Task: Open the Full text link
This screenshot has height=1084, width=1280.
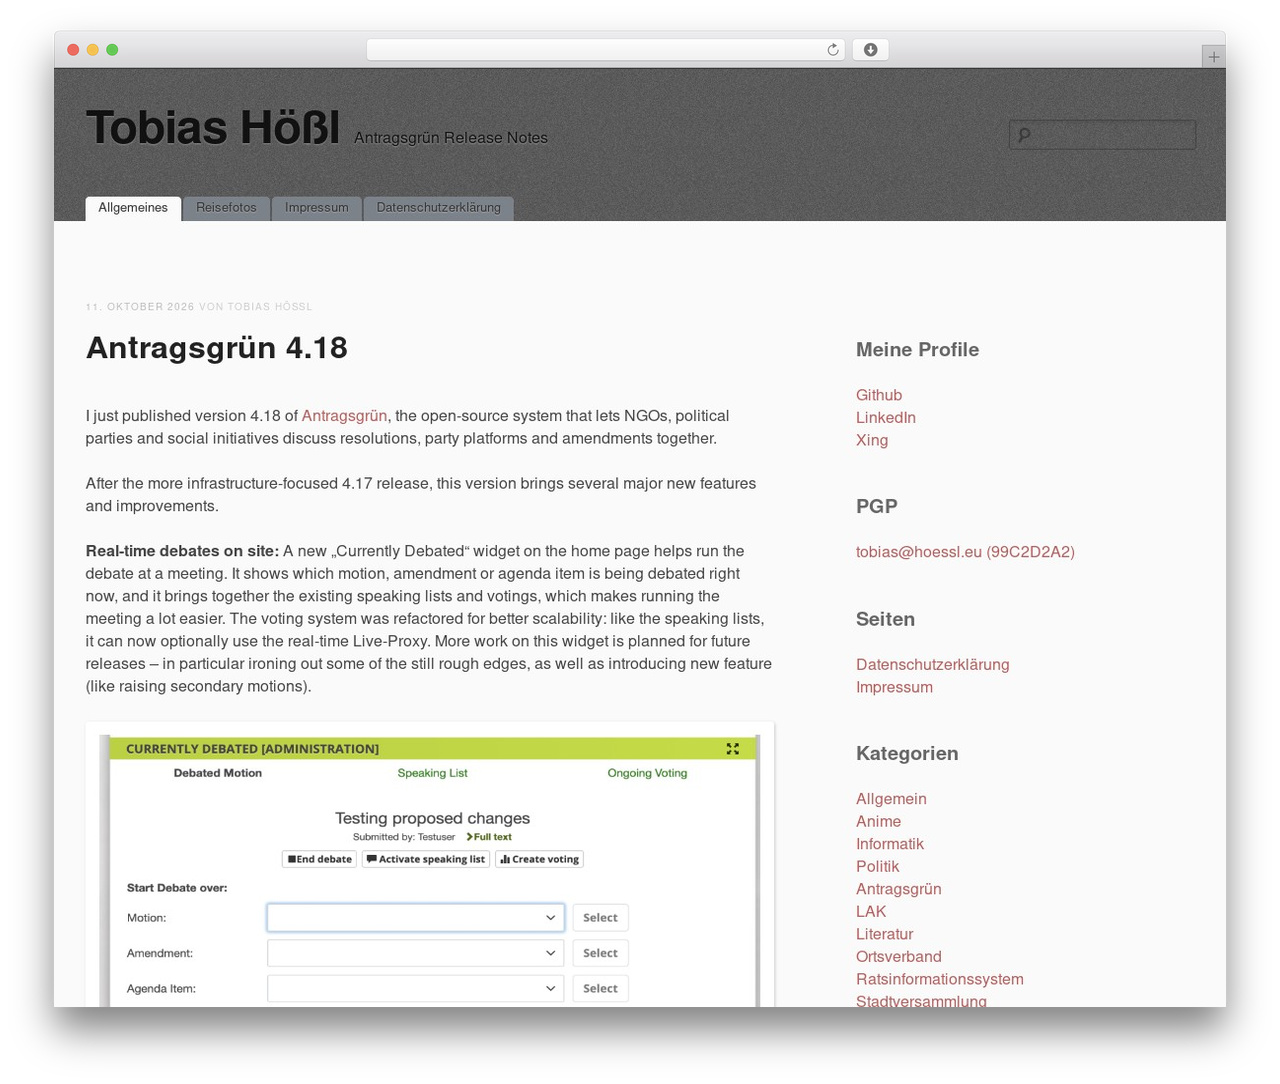Action: click(489, 837)
